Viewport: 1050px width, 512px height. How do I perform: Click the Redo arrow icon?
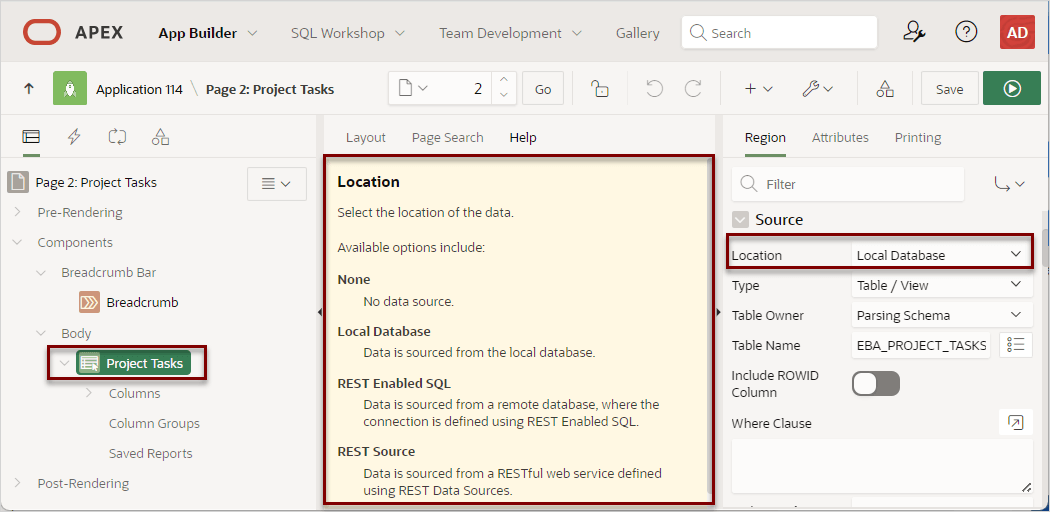click(x=693, y=88)
